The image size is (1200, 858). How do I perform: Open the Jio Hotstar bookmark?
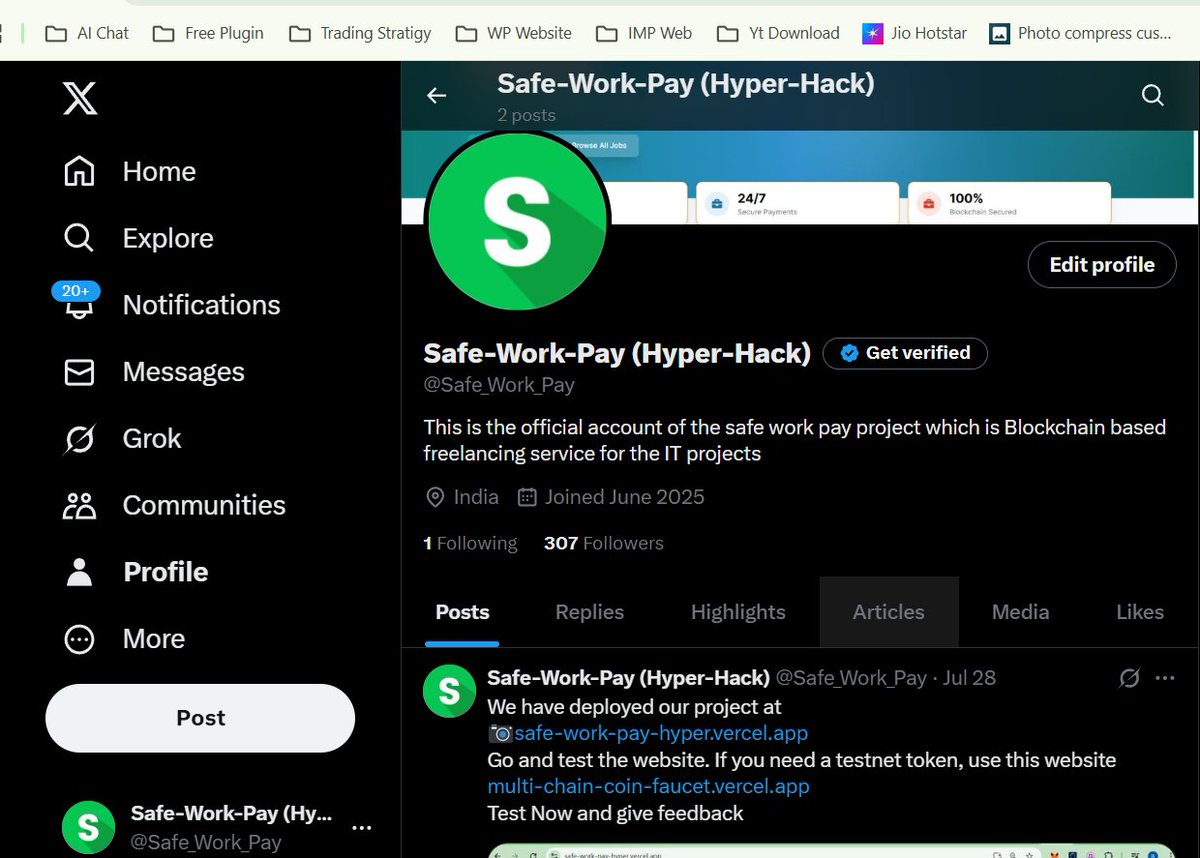[x=913, y=33]
